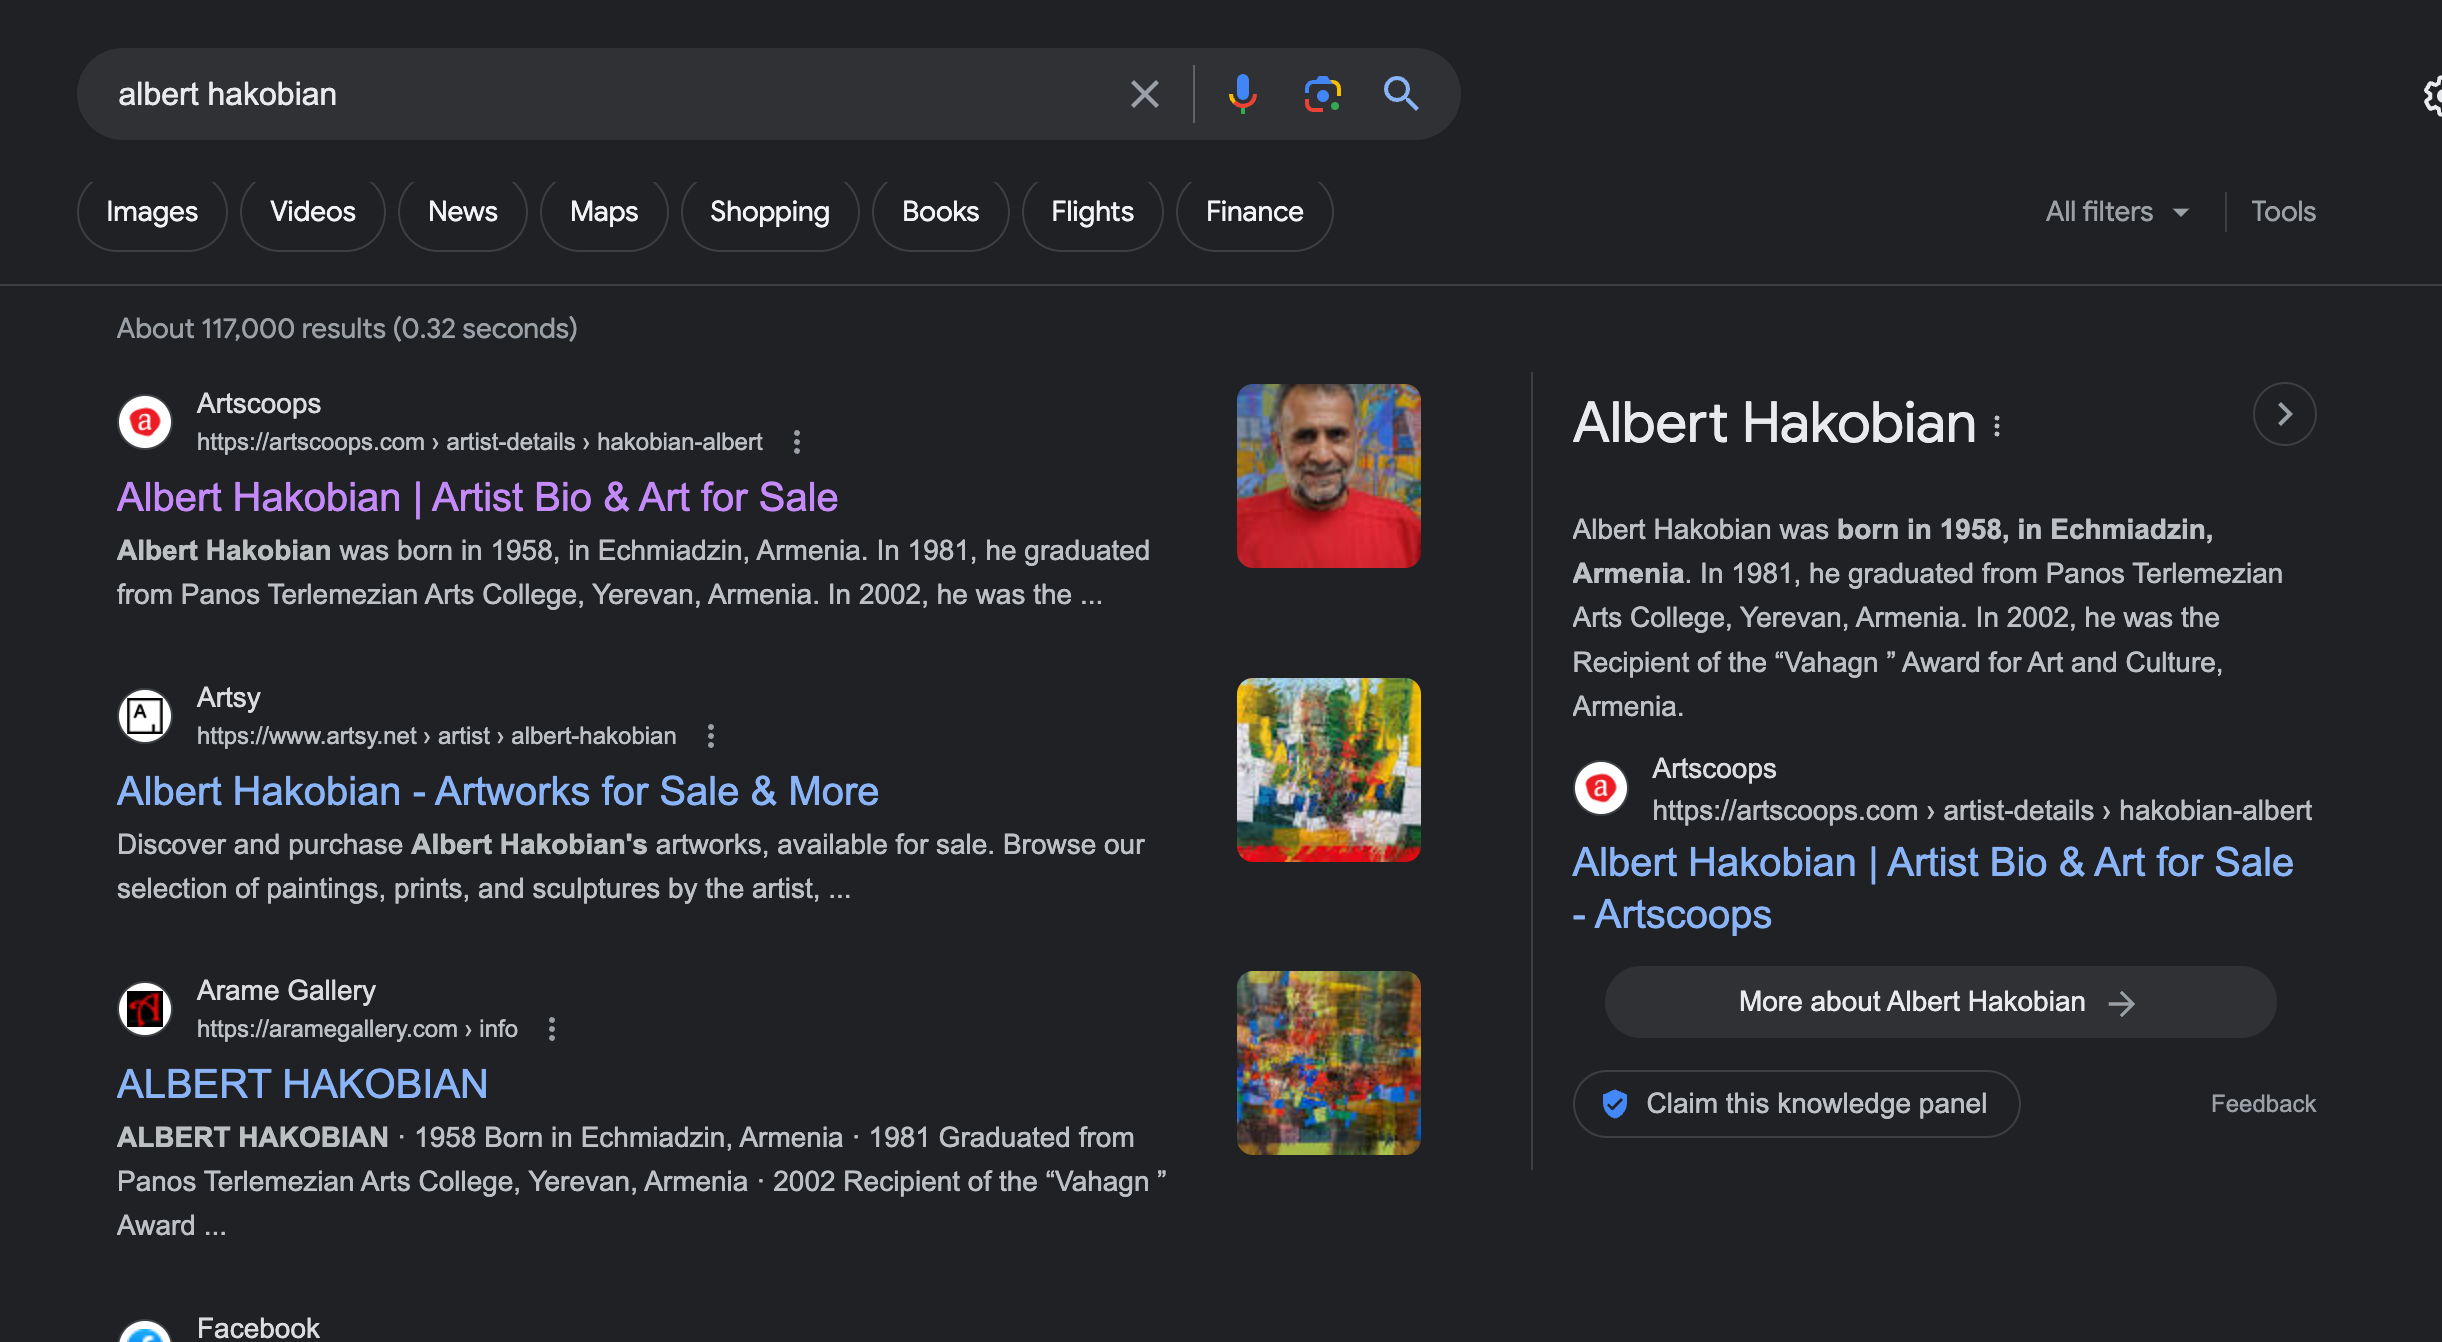The image size is (2442, 1342).
Task: Click 'Claim this knowledge panel' button
Action: 1796,1104
